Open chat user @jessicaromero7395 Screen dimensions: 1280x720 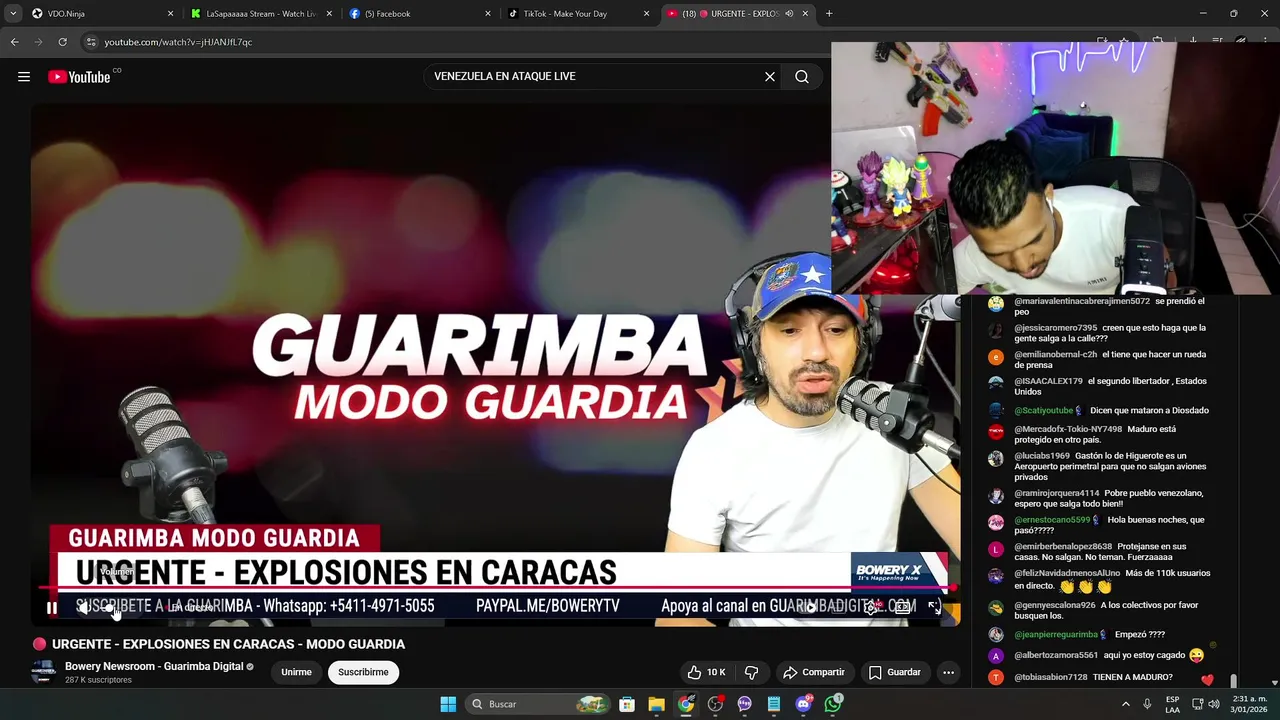[1055, 328]
